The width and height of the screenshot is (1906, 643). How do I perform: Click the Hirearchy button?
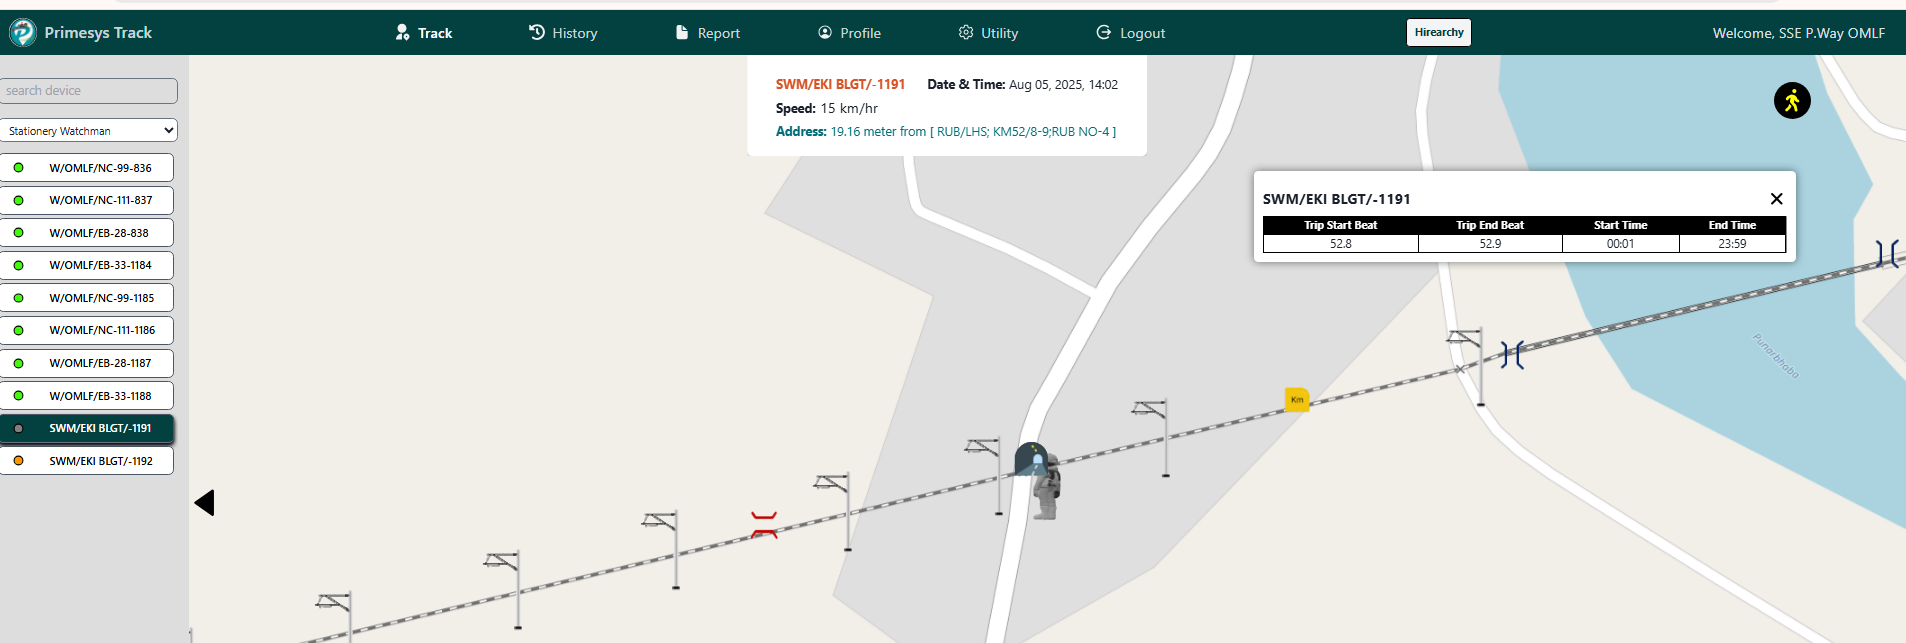1438,33
